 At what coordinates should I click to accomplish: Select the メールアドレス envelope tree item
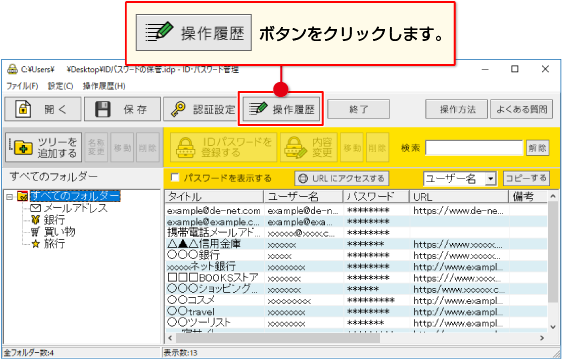pyautogui.click(x=69, y=208)
